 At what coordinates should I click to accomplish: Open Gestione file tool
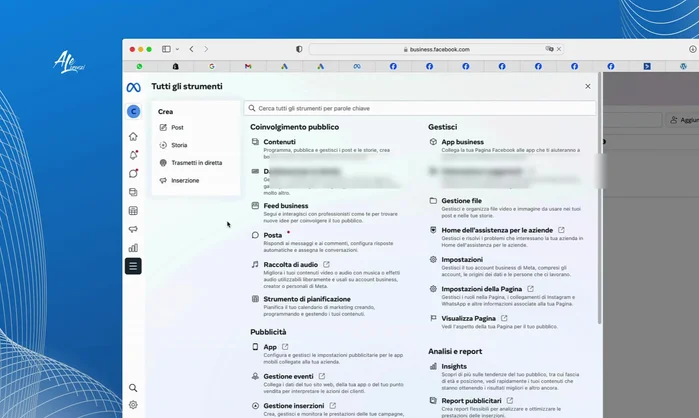(462, 201)
